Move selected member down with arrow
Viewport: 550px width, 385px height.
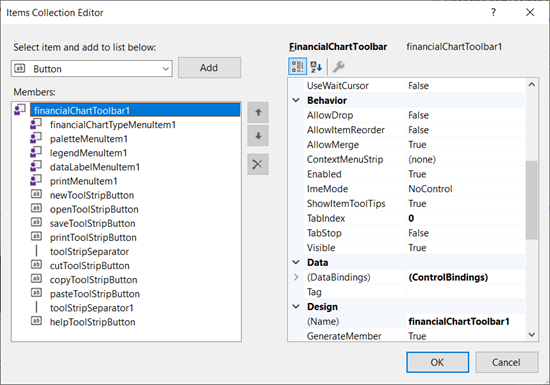258,136
